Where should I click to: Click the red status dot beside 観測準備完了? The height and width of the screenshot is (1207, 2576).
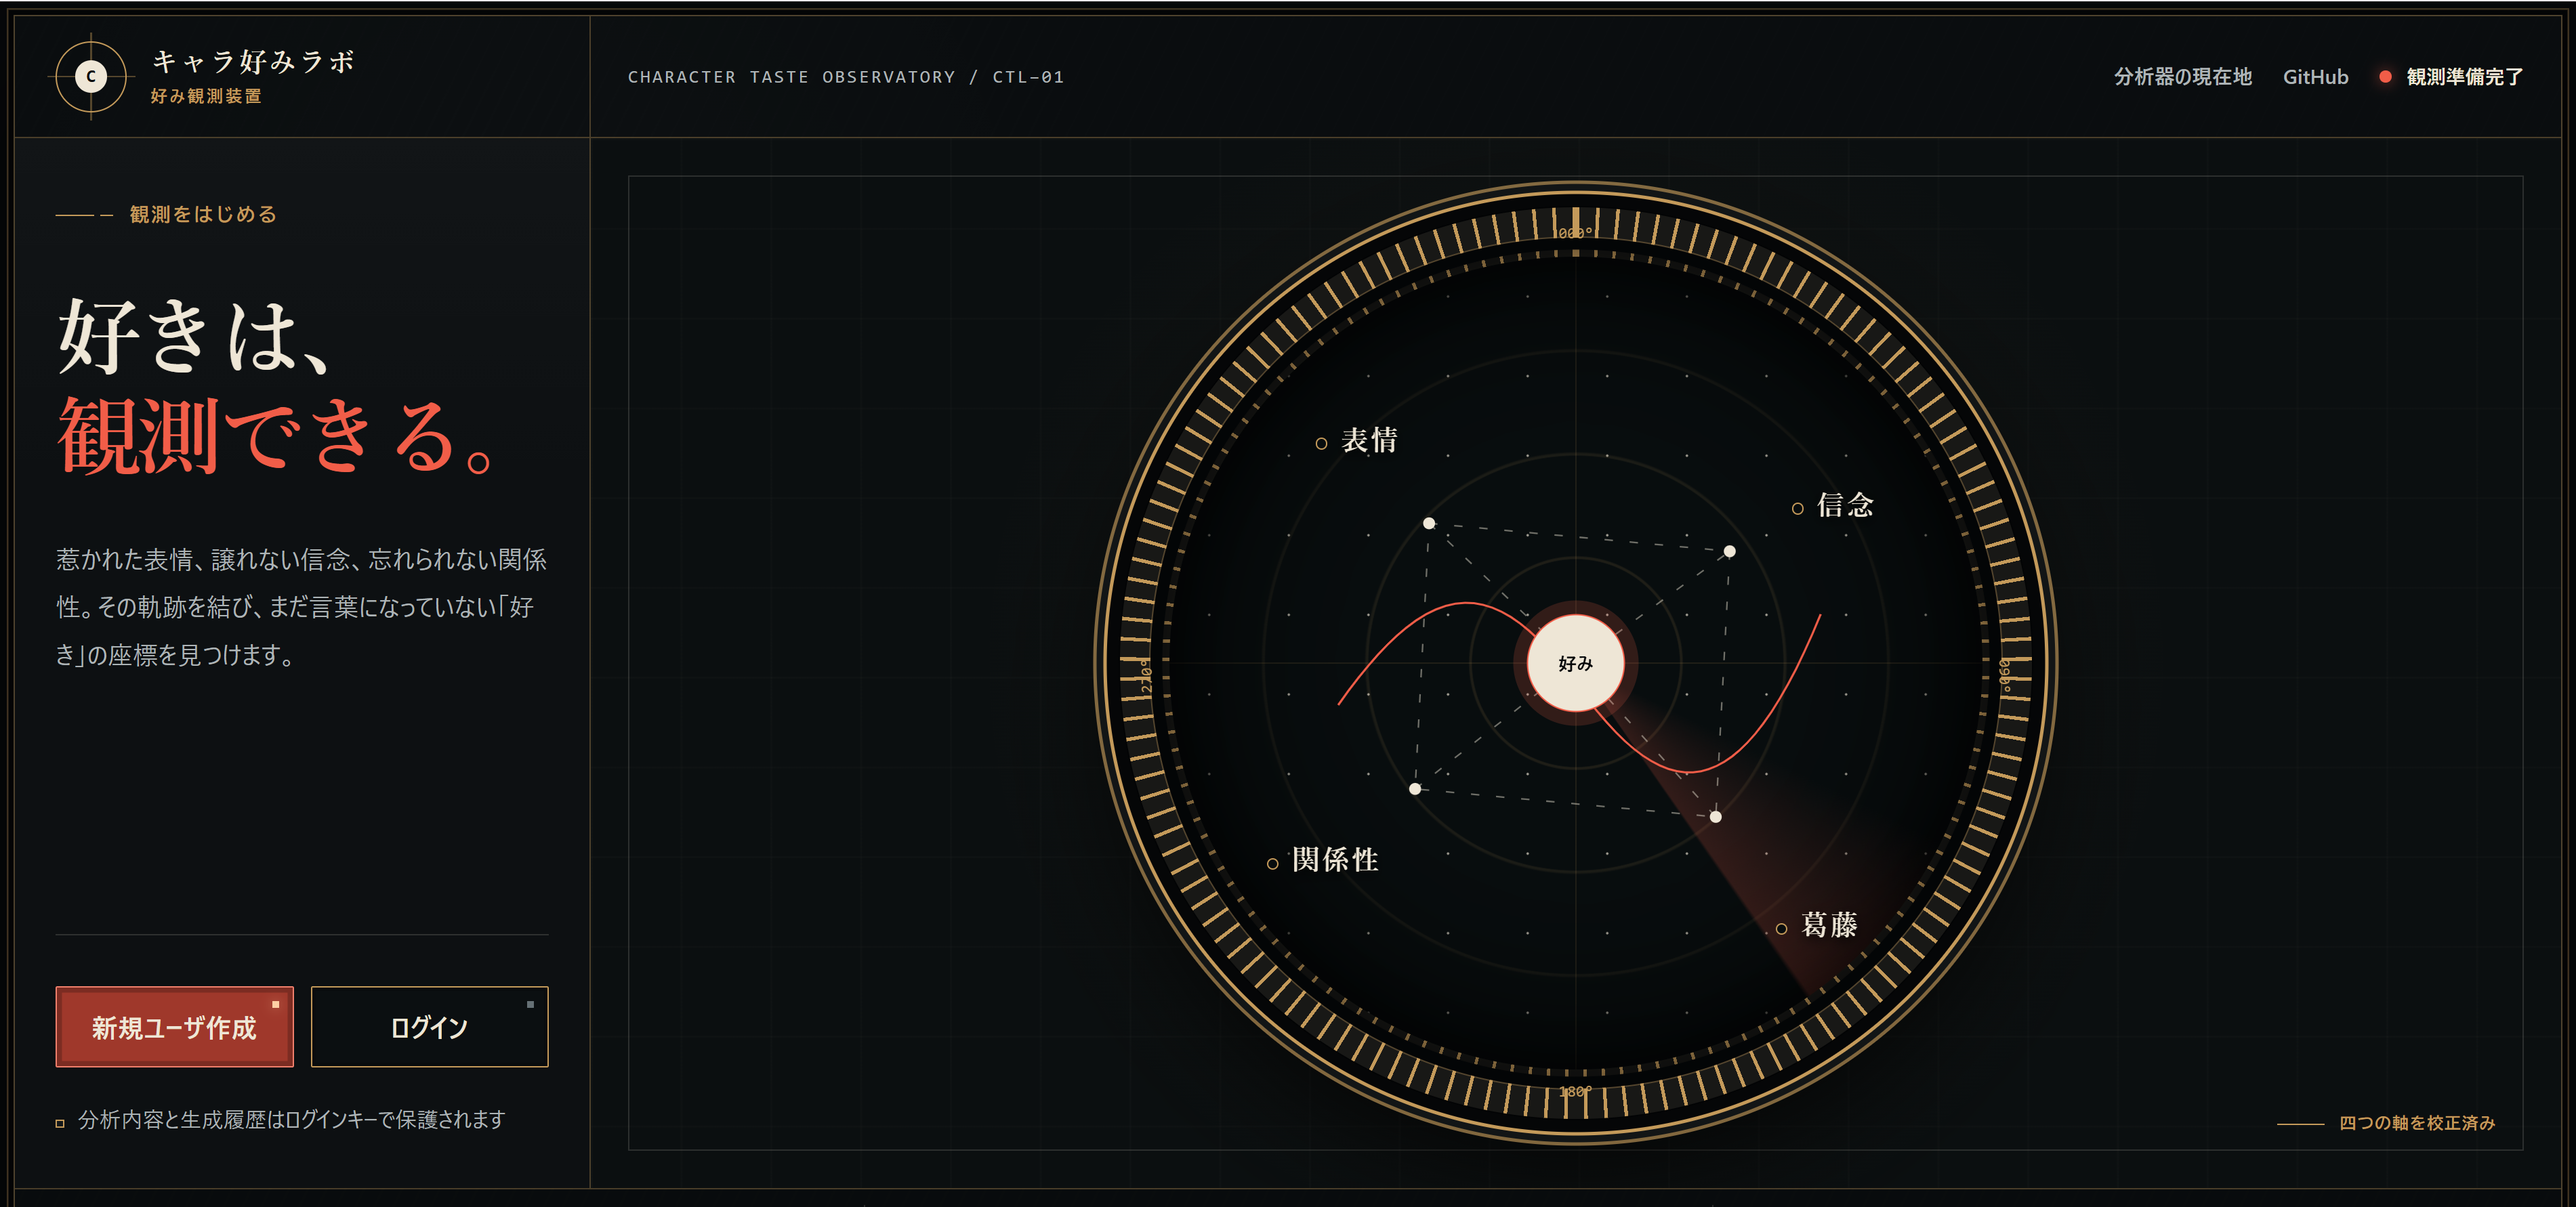[x=2385, y=76]
